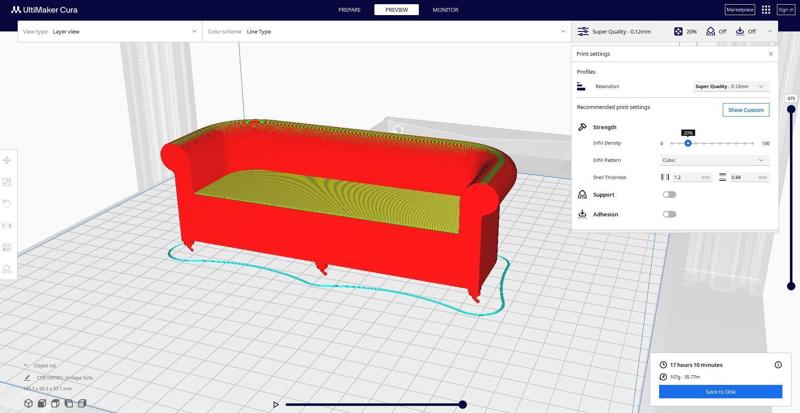Switch to the MONITOR stage
The width and height of the screenshot is (800, 413).
point(445,10)
